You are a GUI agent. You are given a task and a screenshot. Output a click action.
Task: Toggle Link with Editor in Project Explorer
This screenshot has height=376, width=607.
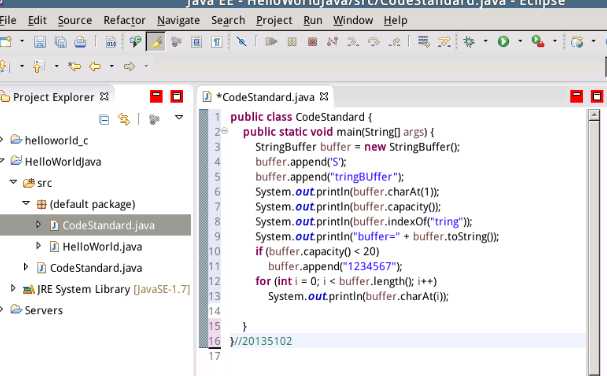[124, 119]
